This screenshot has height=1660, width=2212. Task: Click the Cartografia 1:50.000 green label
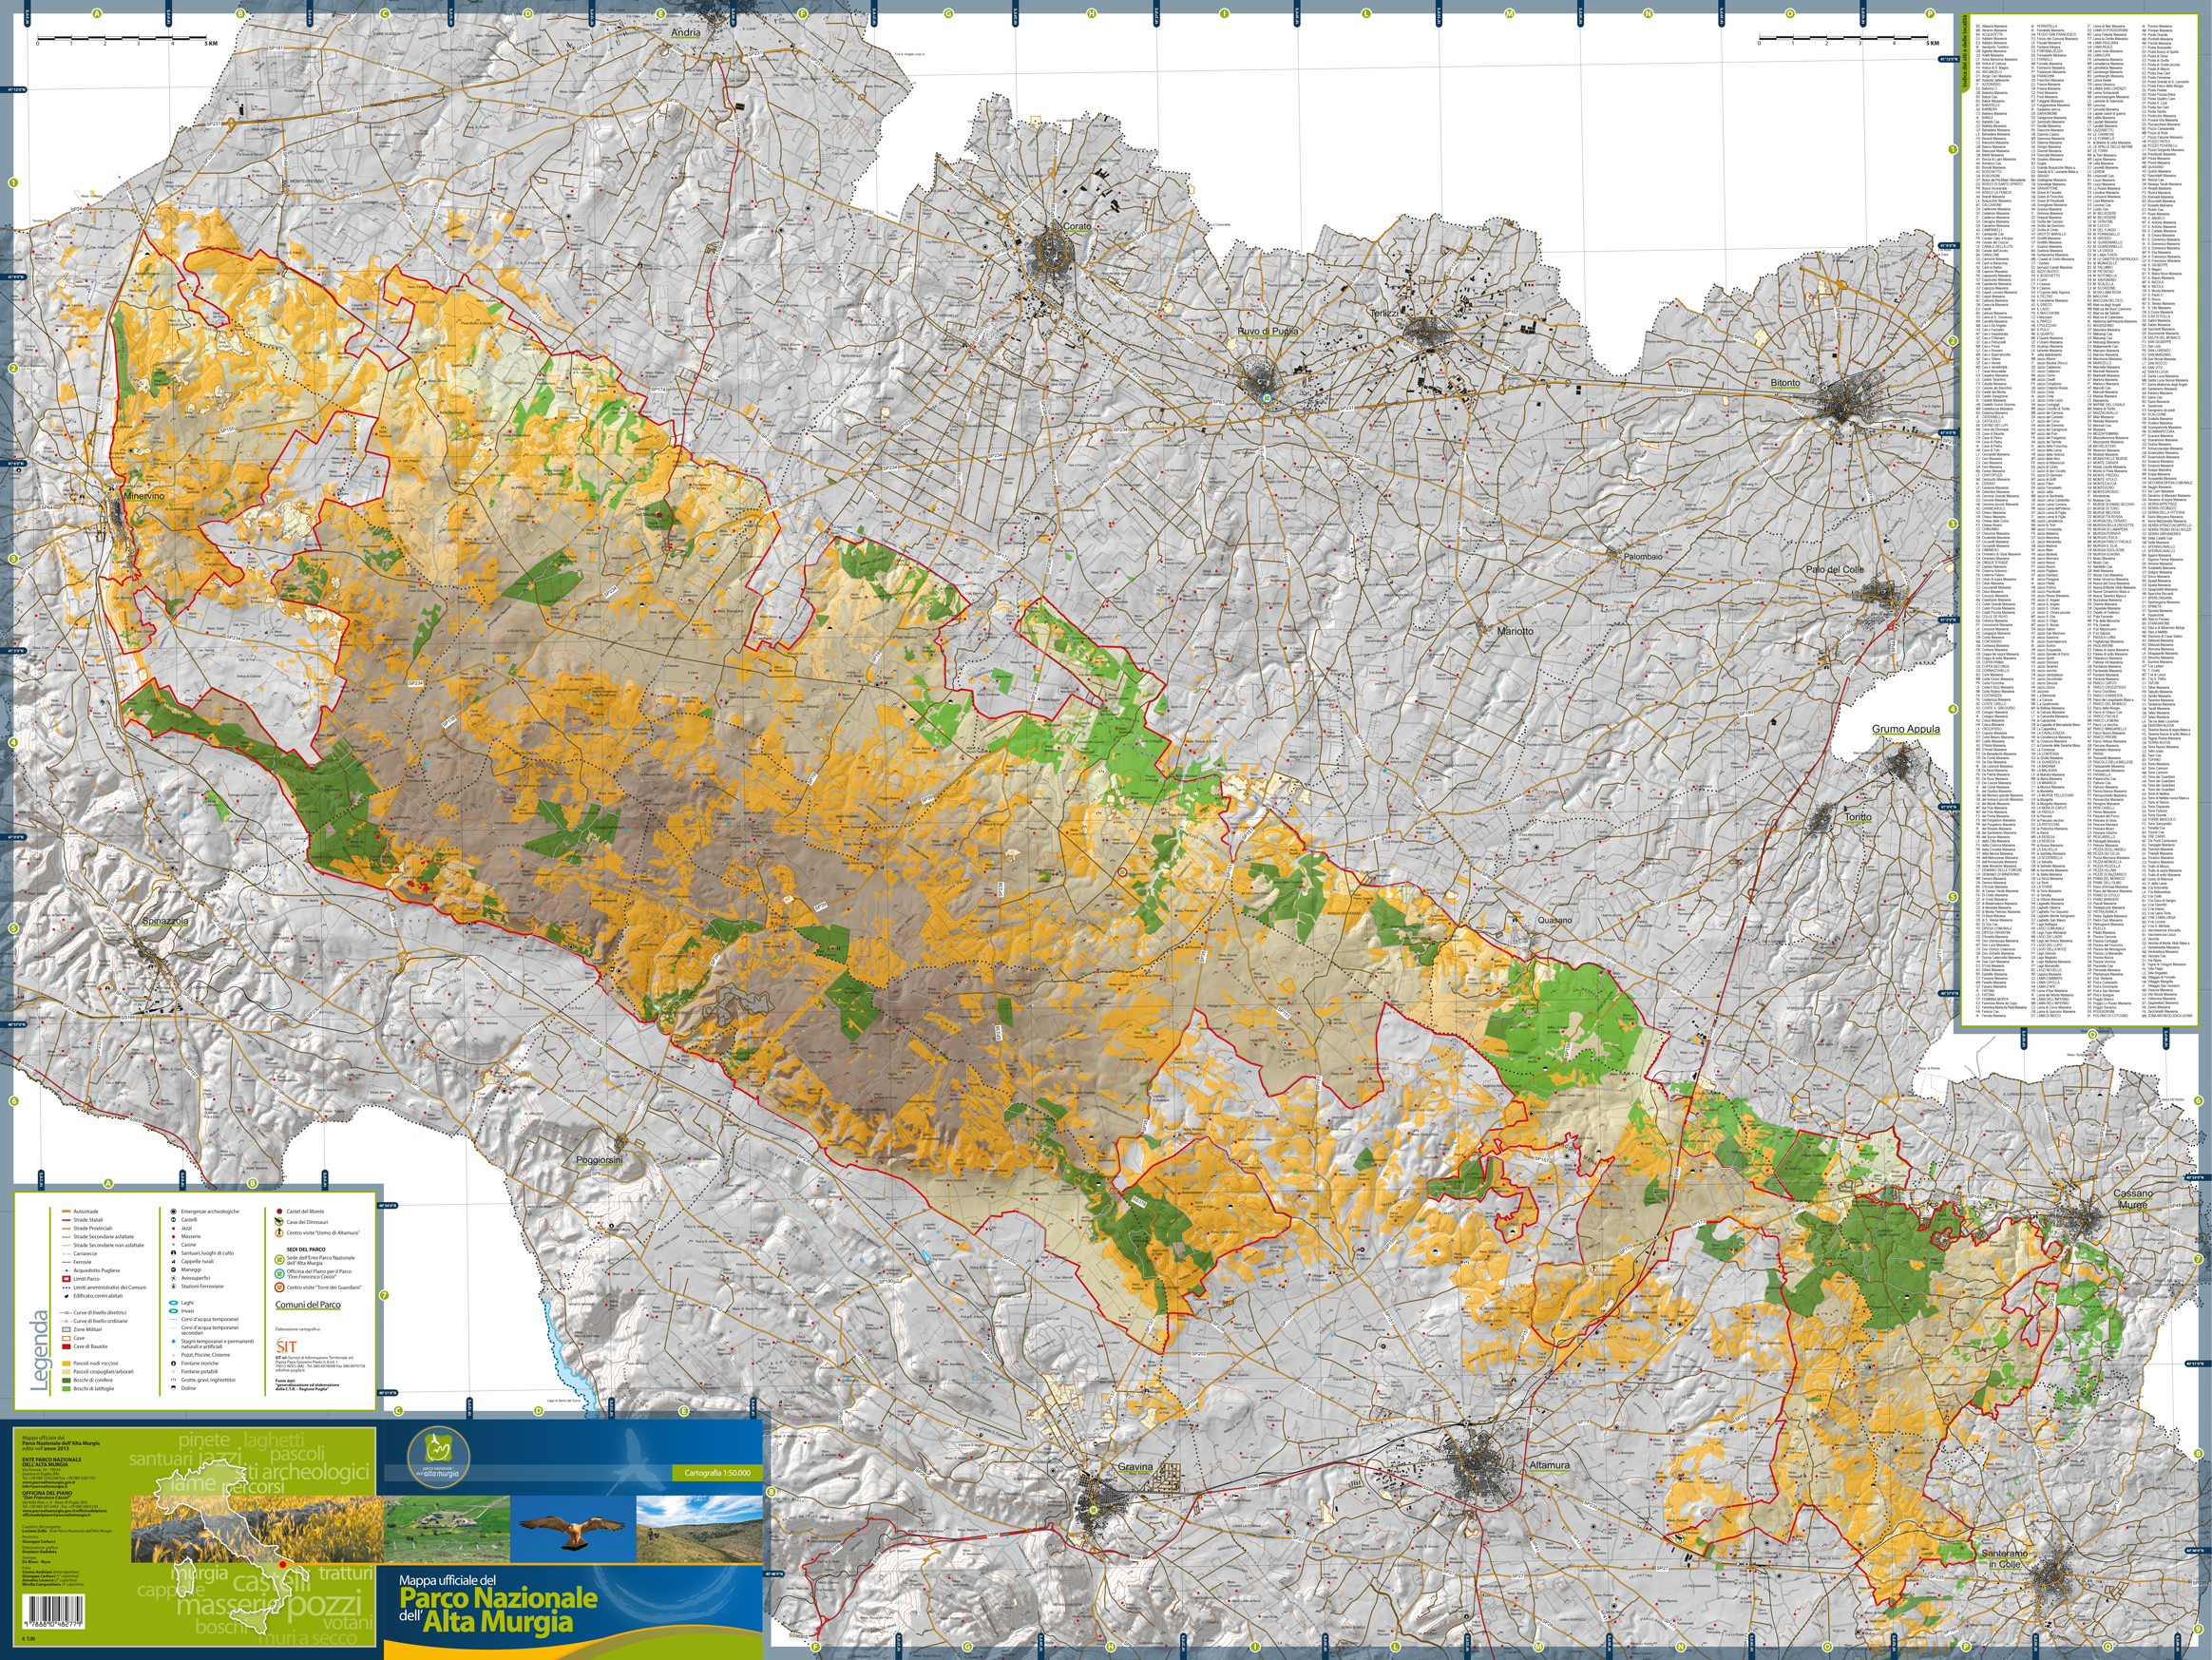(716, 1472)
